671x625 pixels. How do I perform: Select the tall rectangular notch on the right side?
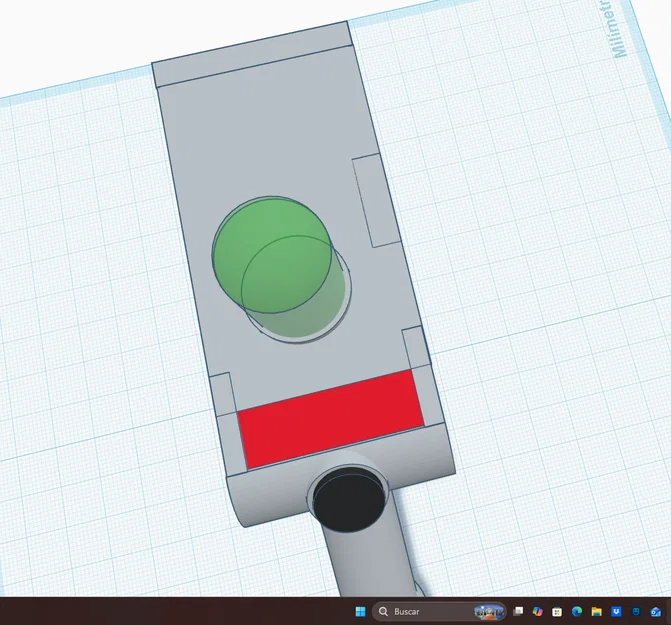pos(375,200)
